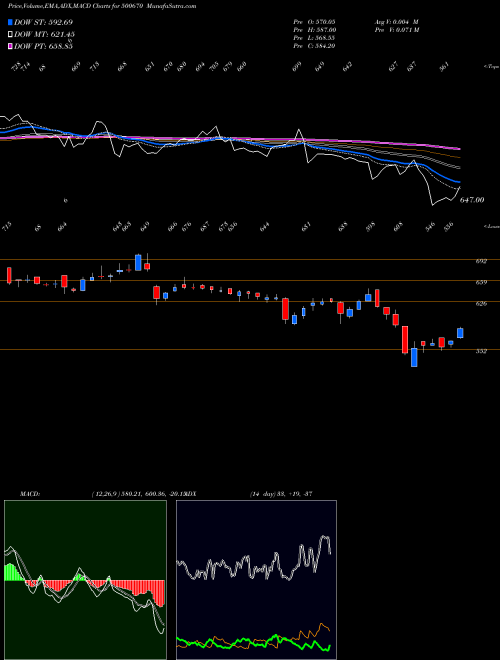The image size is (500, 660).
Task: Click inside the green MACD chart panel
Action: (85, 580)
